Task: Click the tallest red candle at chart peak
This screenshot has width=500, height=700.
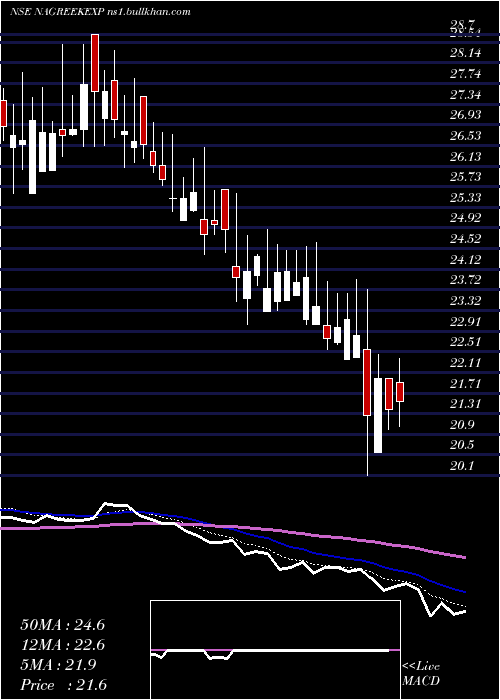Action: pos(95,63)
